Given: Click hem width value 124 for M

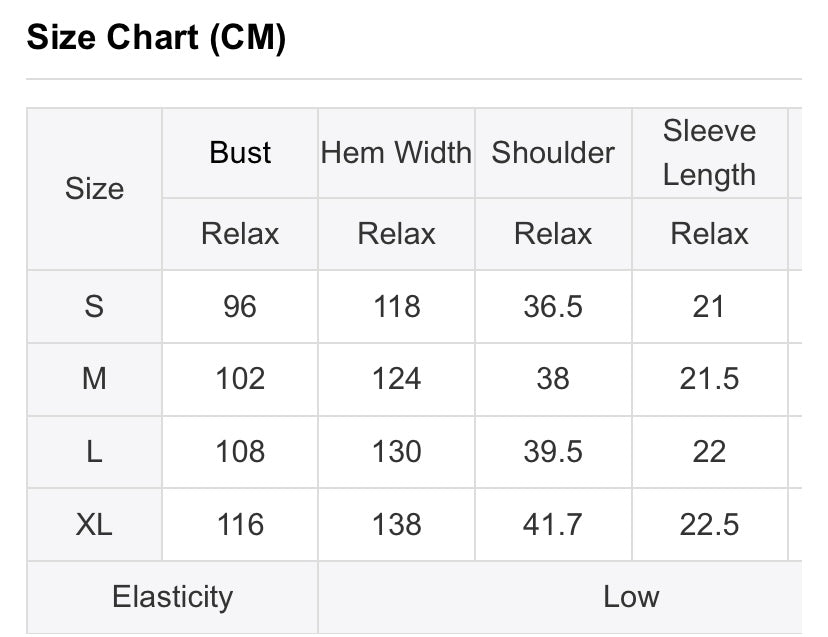Looking at the screenshot, I should click(396, 379).
